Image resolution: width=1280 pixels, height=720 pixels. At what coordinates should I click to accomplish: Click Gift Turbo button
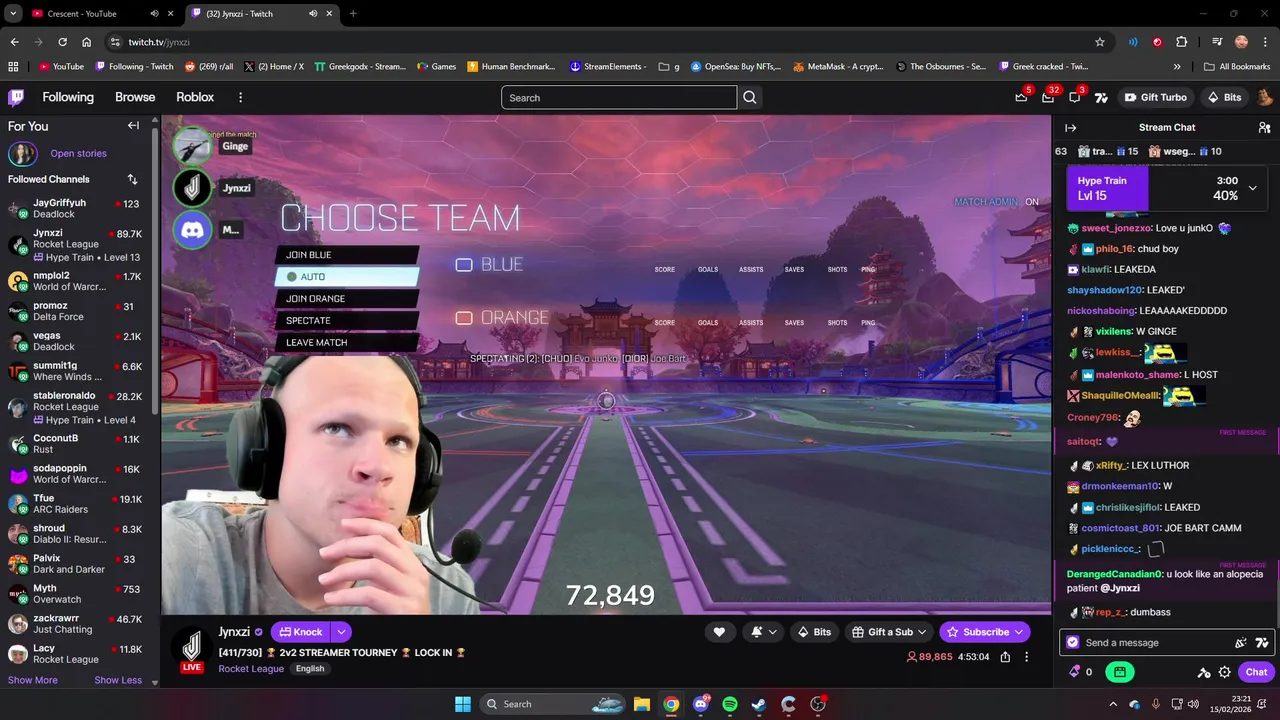[1156, 97]
